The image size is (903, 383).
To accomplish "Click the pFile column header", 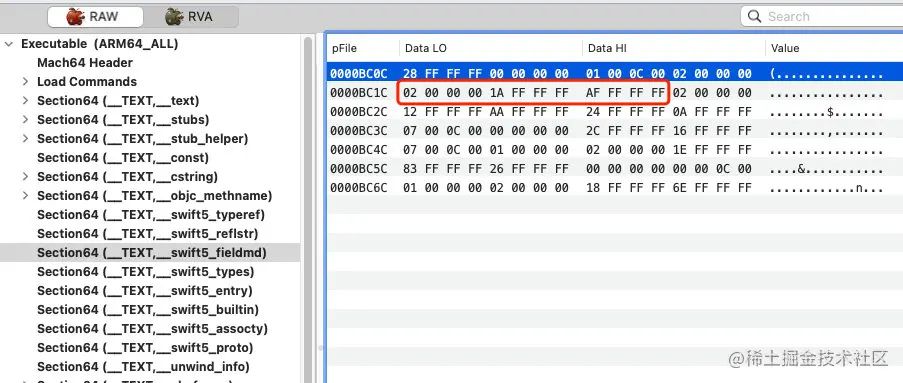I will coord(363,48).
